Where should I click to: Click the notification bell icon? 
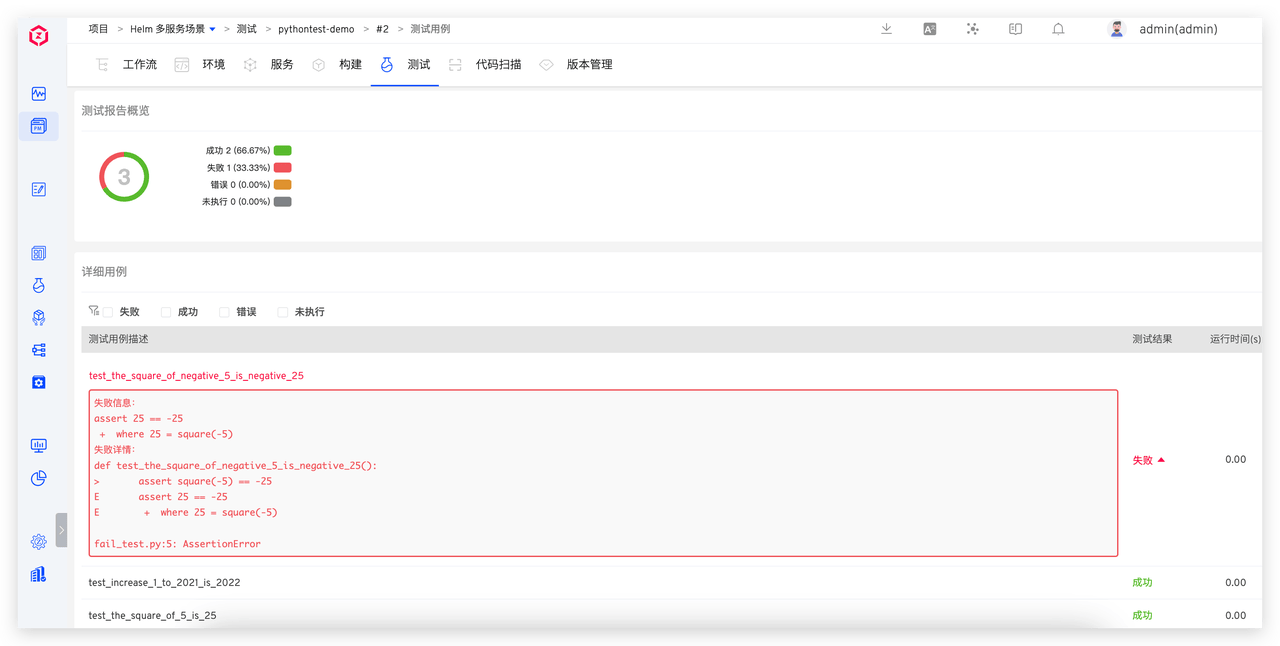coord(1058,29)
